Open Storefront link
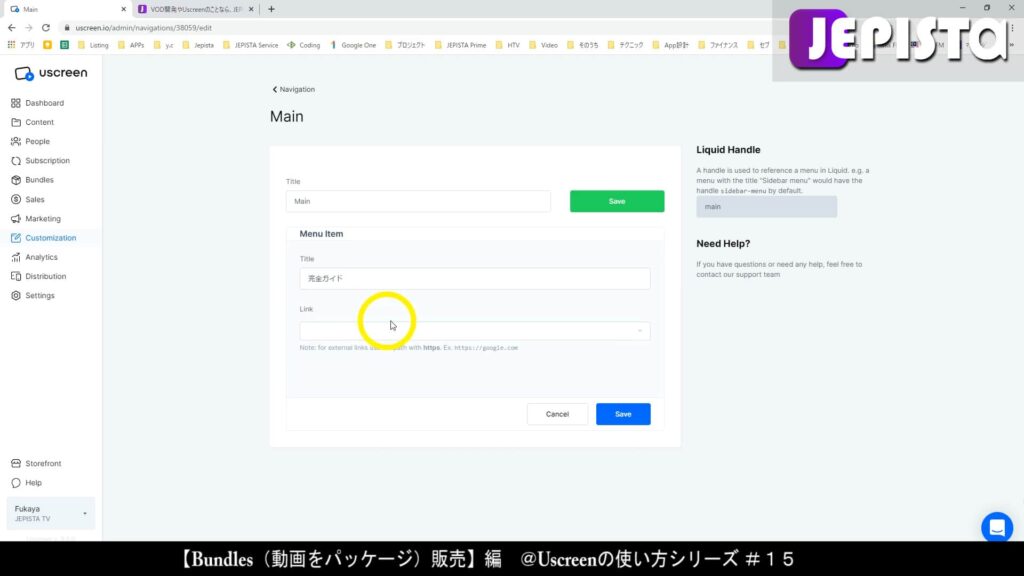 pyautogui.click(x=43, y=464)
